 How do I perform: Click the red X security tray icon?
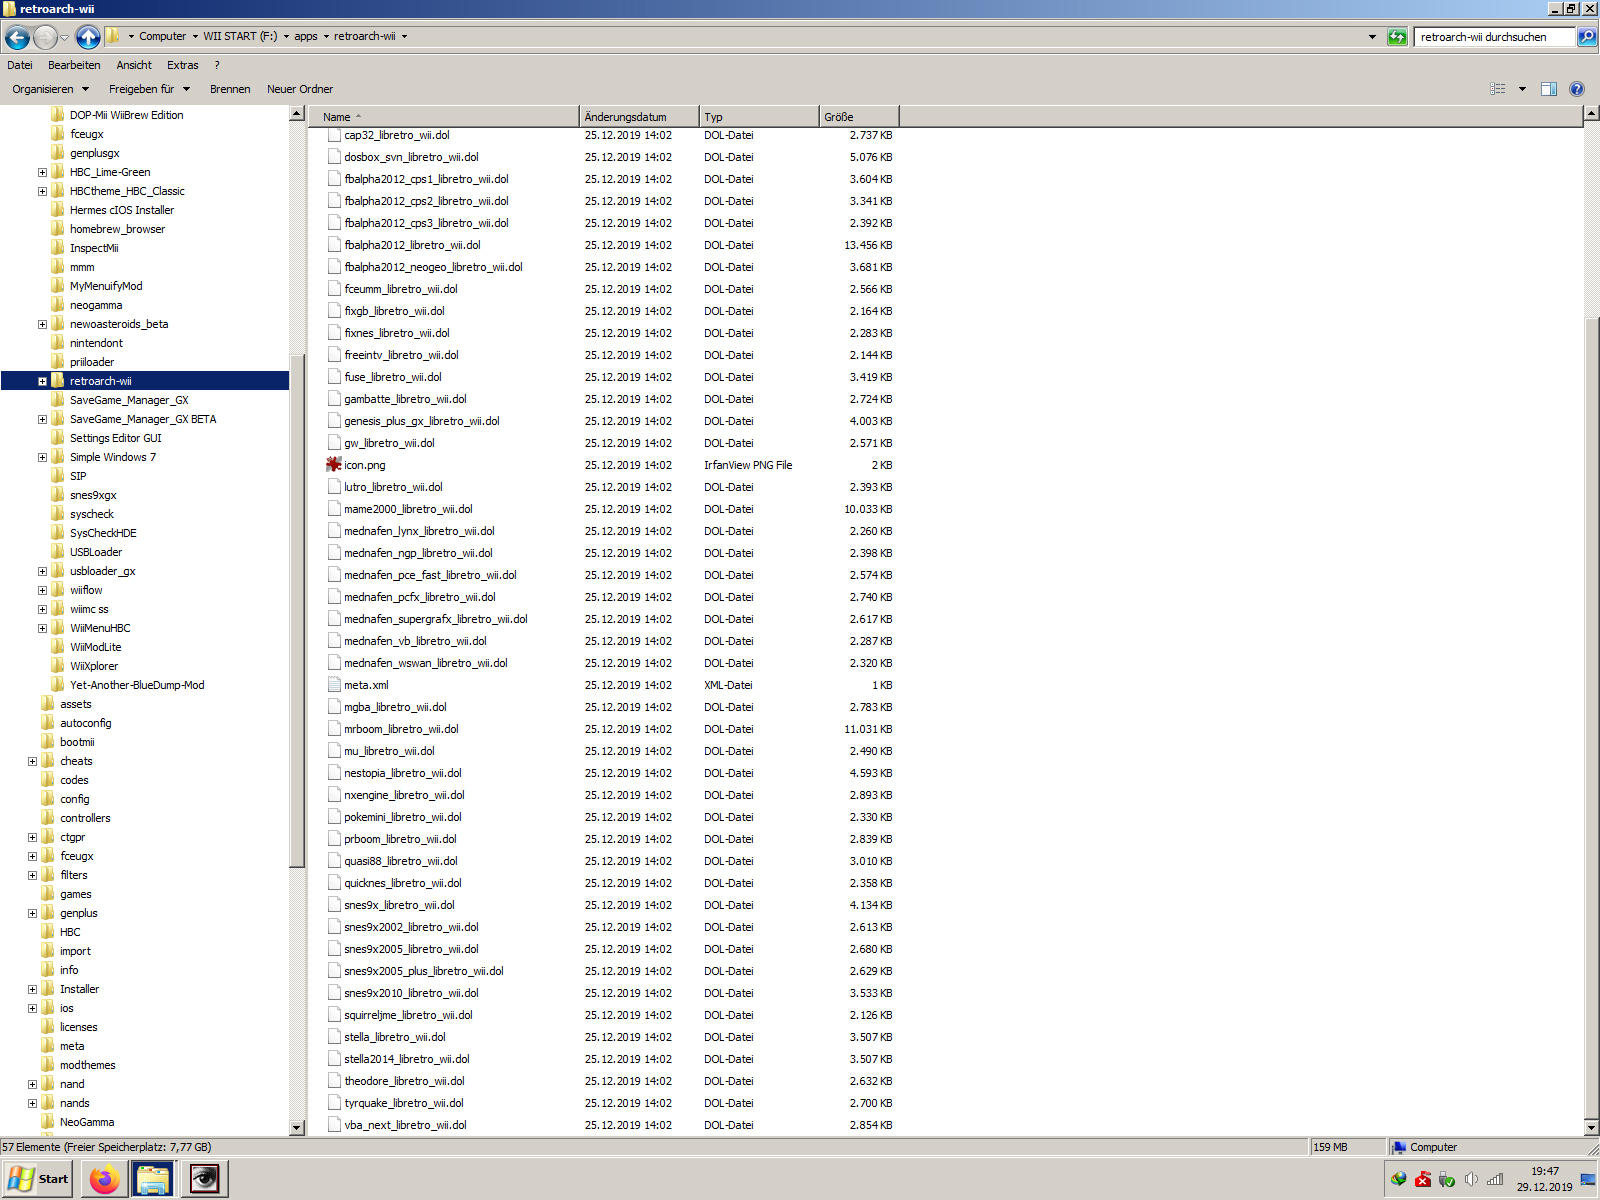coord(1423,1180)
